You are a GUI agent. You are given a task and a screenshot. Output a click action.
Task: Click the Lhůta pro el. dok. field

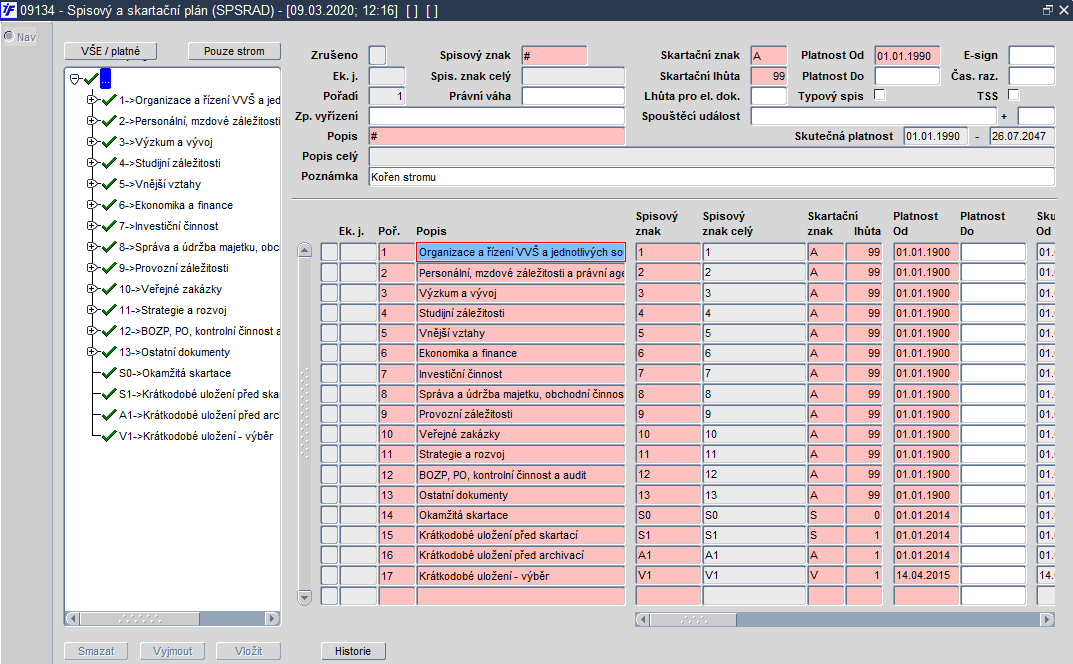pyautogui.click(x=768, y=96)
